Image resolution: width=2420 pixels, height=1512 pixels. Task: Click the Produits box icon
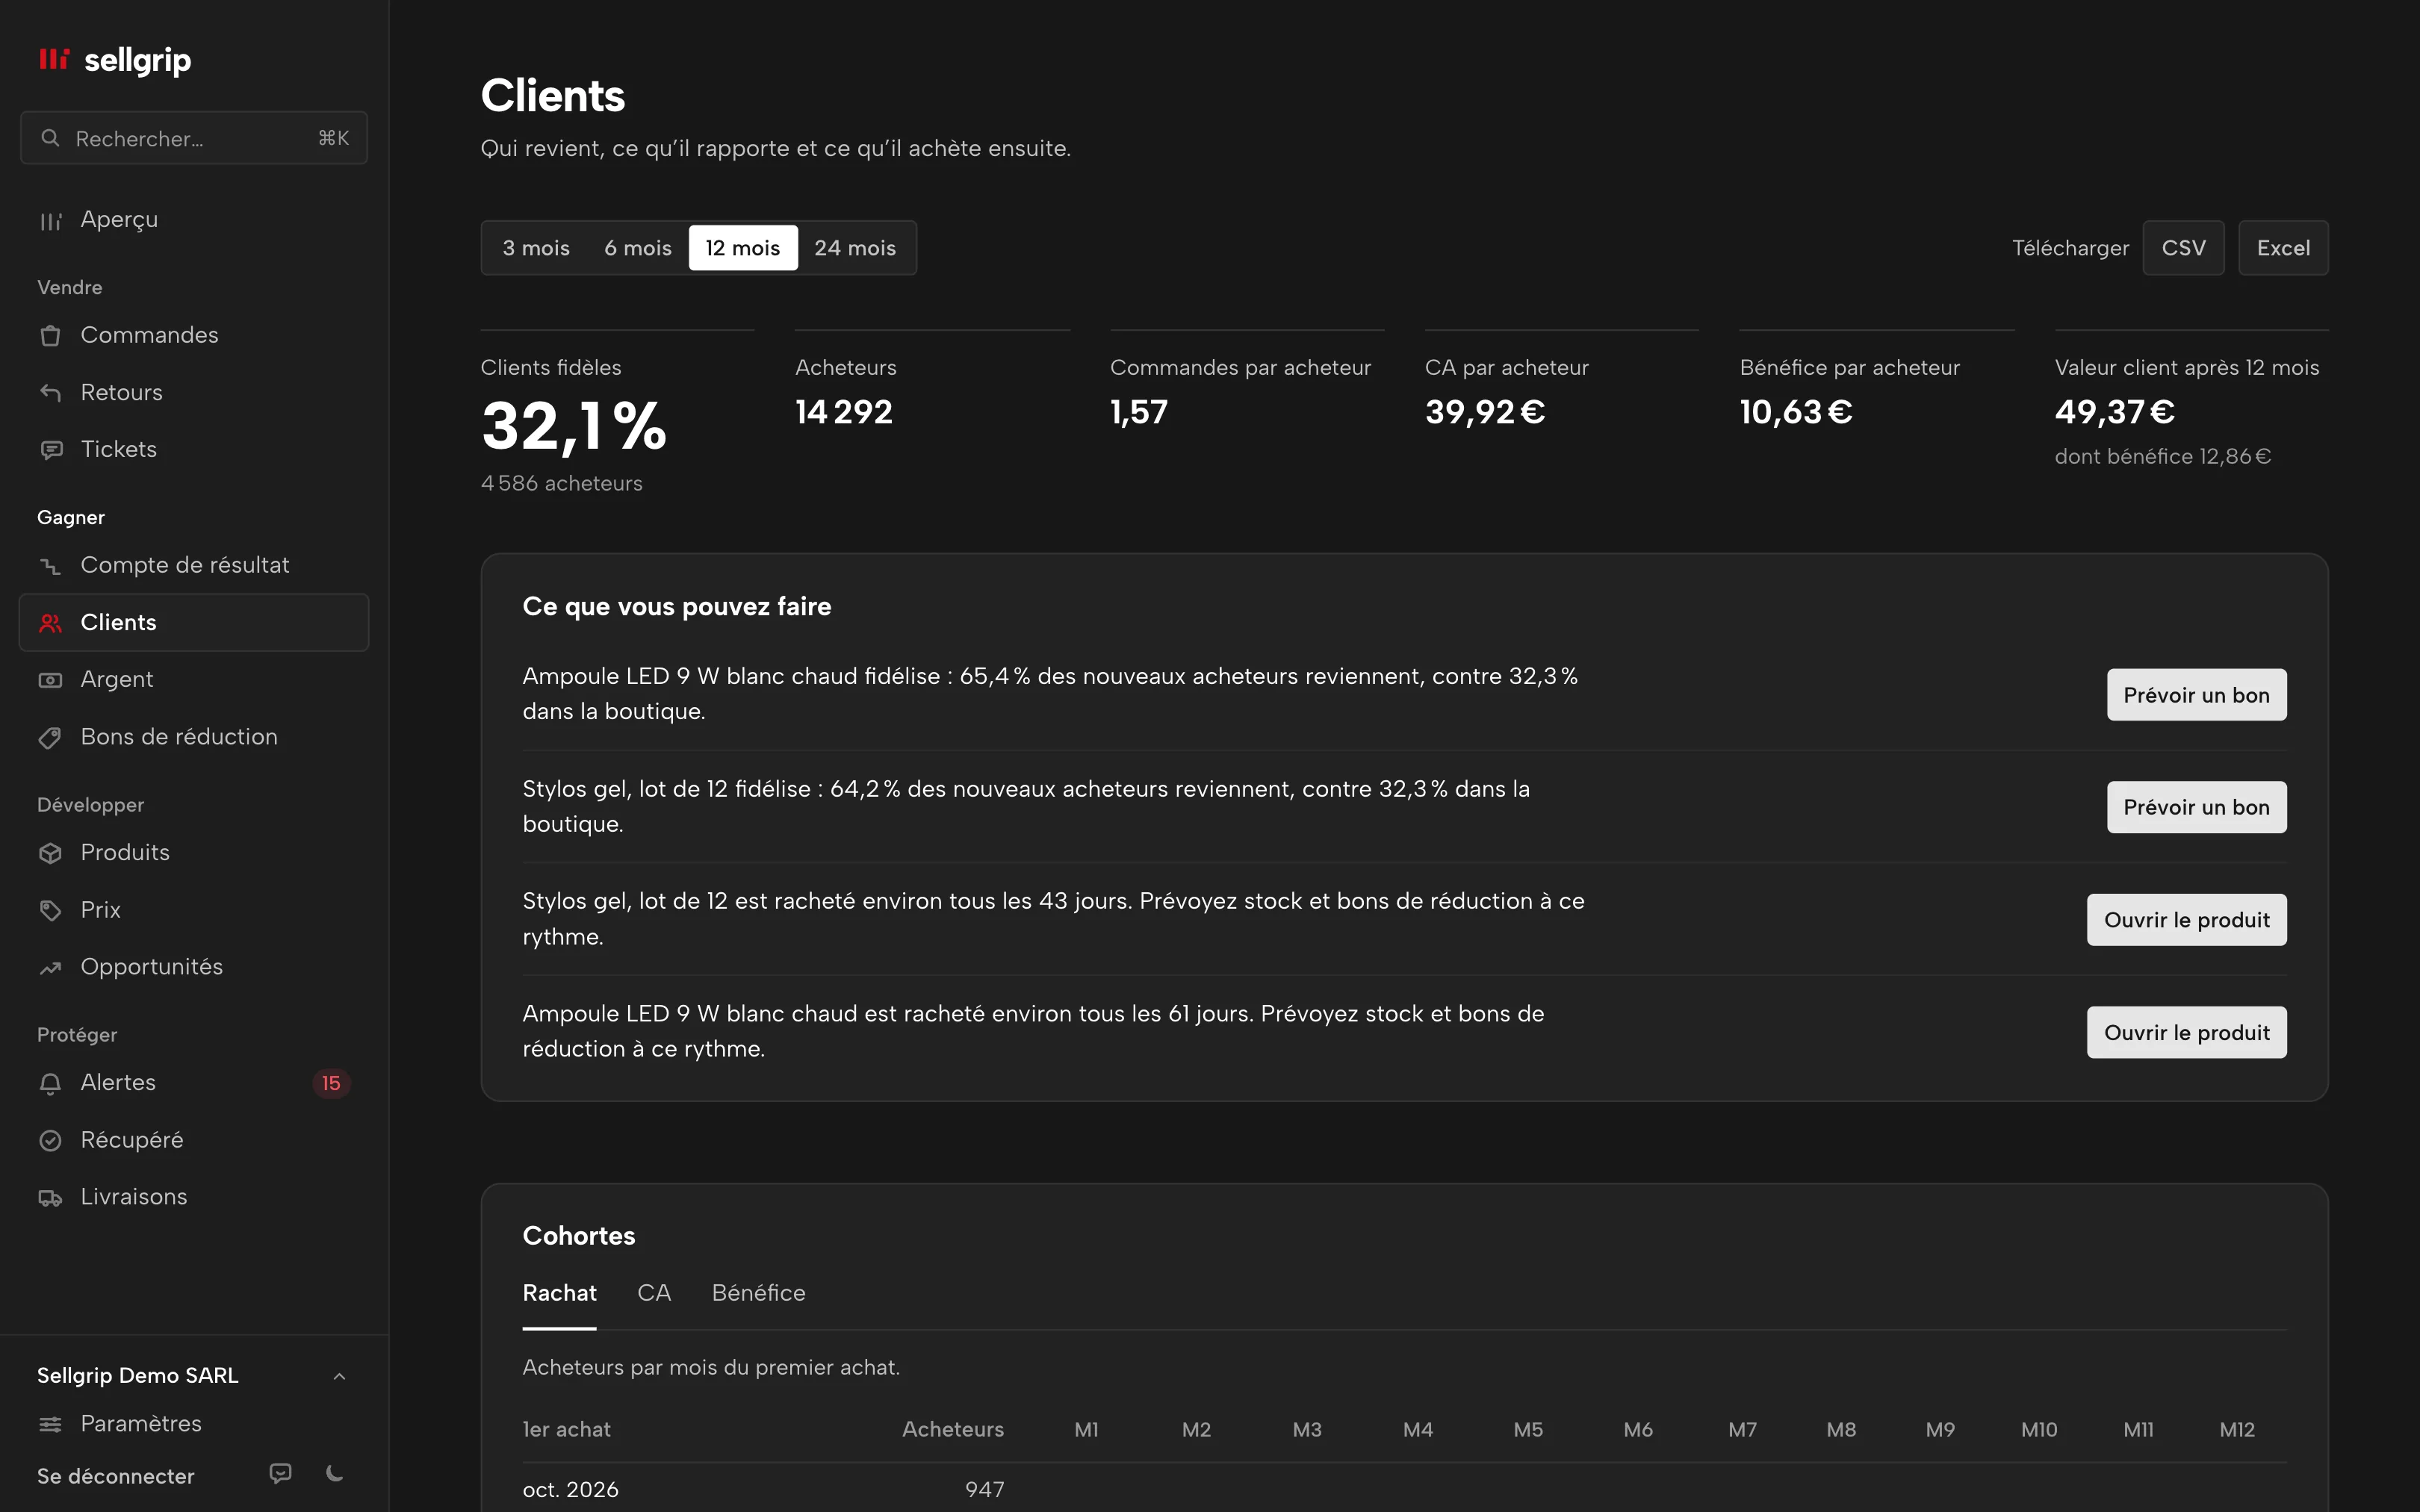(x=50, y=853)
